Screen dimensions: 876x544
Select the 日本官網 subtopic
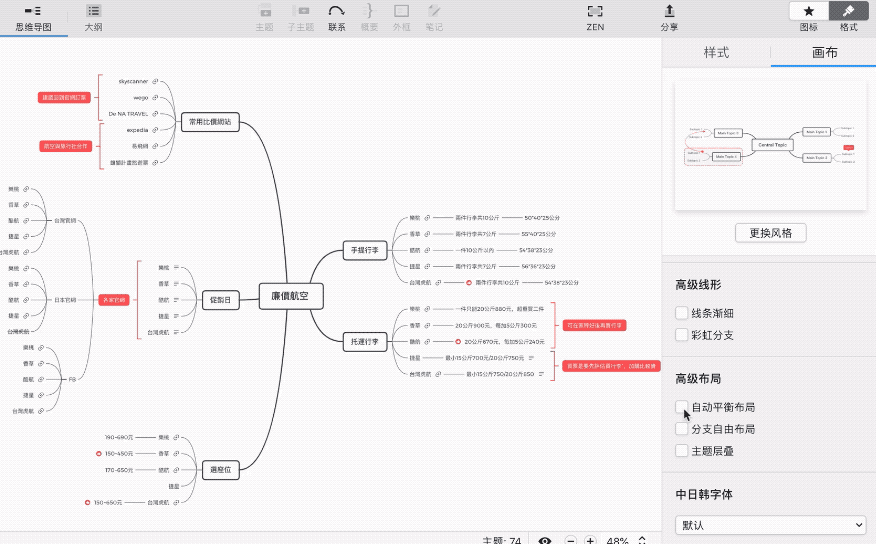pos(65,300)
